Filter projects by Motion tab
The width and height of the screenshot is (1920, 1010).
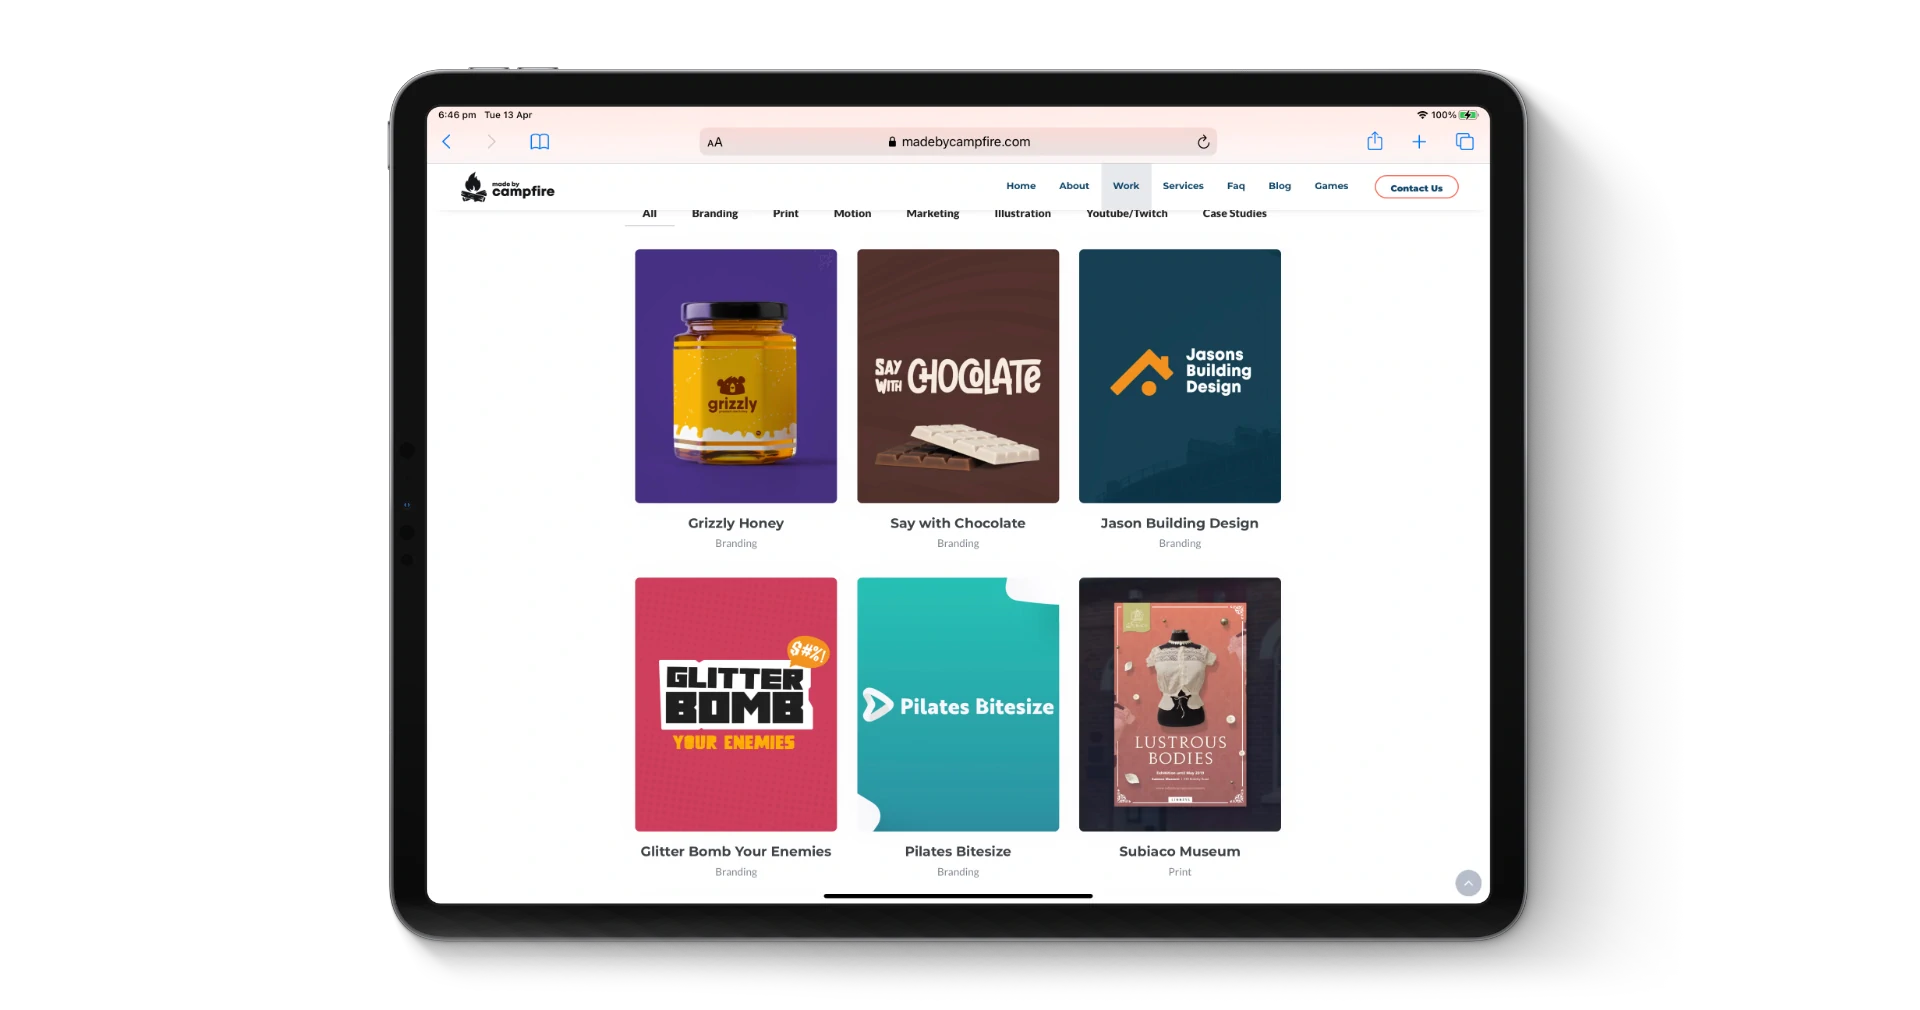click(x=852, y=214)
